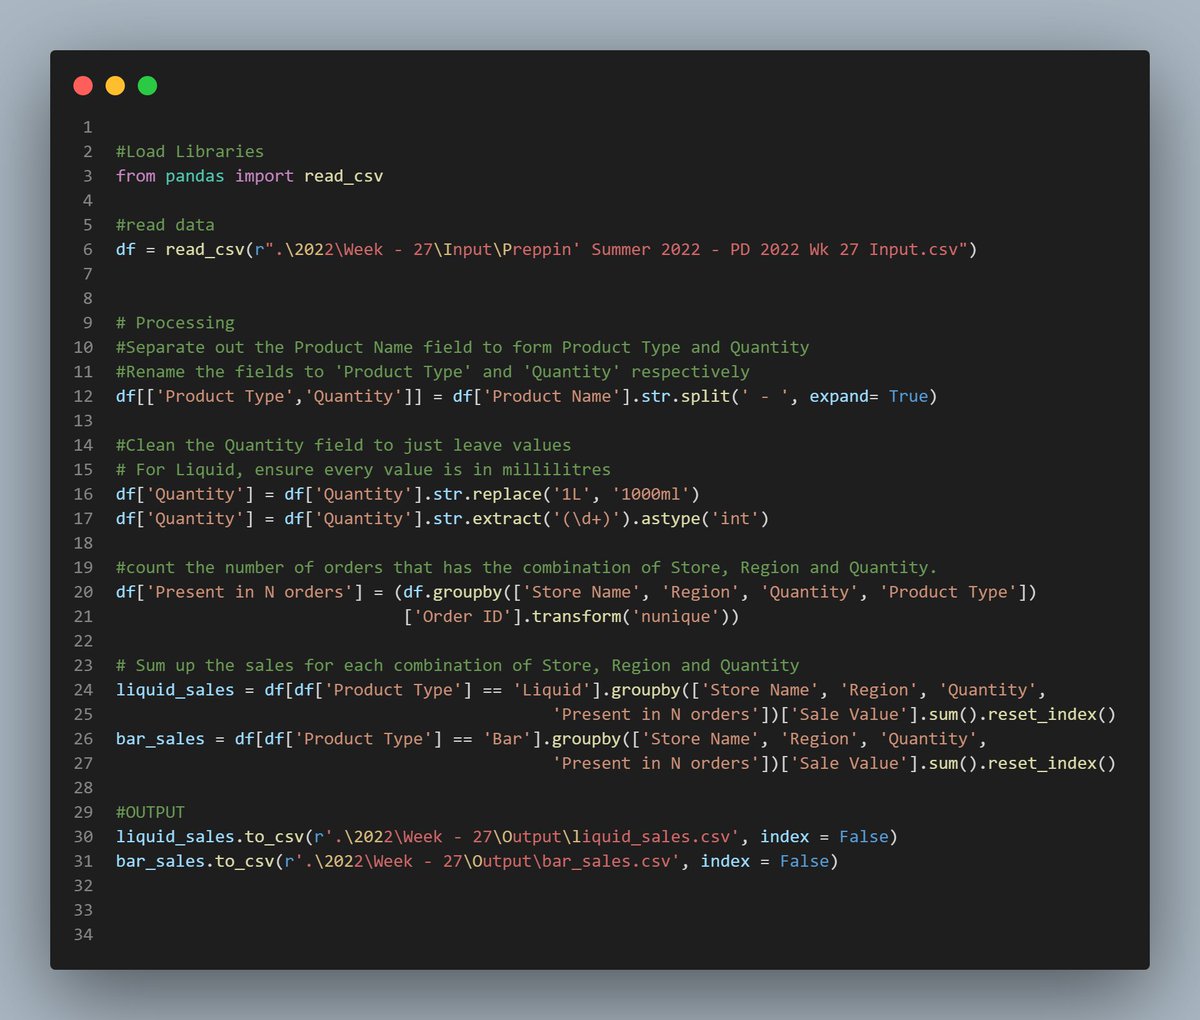Image resolution: width=1200 pixels, height=1020 pixels.
Task: Click the comment beginning '#Rename the fields'
Action: coord(433,372)
